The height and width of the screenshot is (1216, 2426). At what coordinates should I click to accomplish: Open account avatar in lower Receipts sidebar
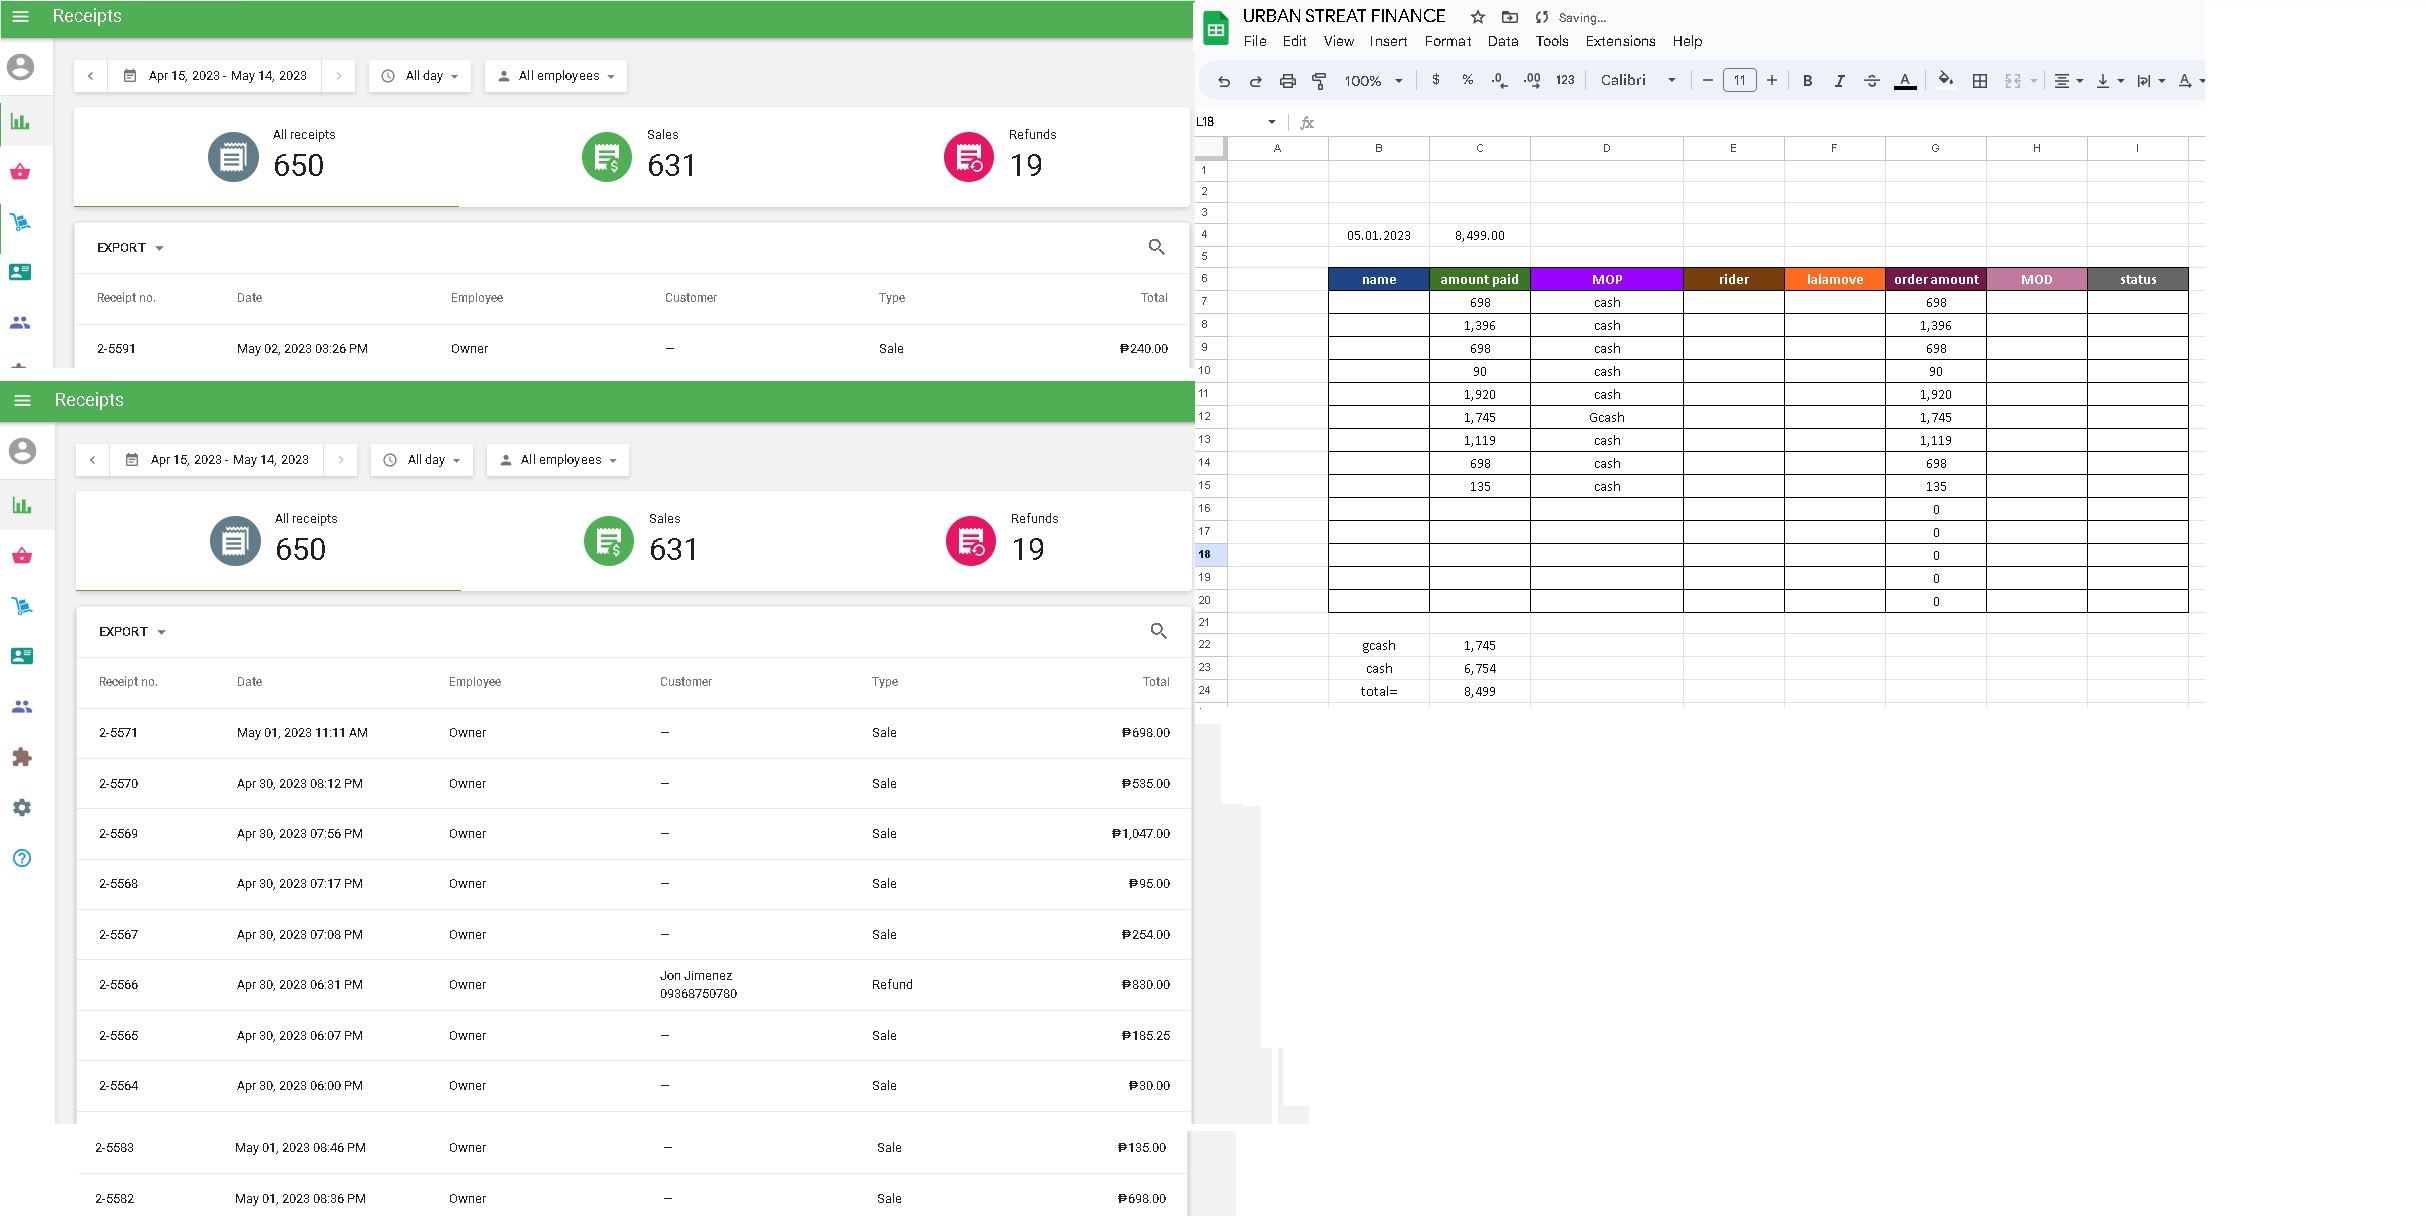pos(22,451)
